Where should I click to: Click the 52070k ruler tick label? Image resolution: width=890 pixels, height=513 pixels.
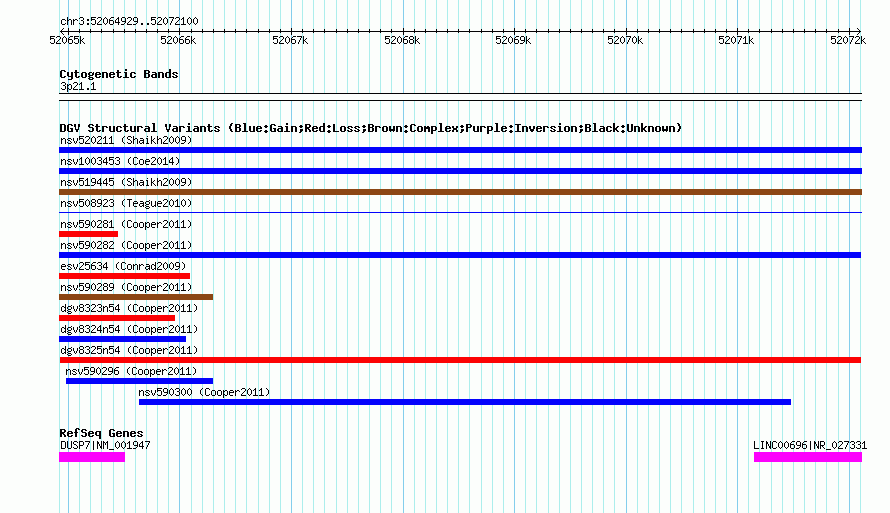625,40
